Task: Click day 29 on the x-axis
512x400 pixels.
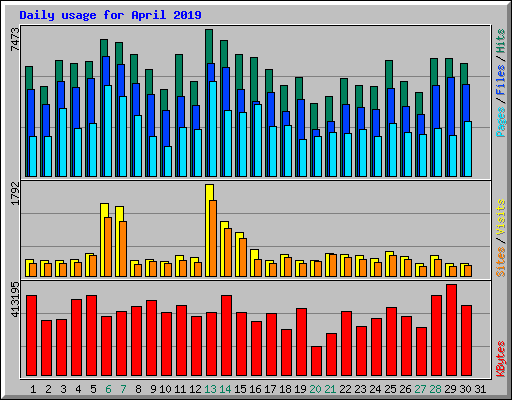Action: [x=450, y=389]
